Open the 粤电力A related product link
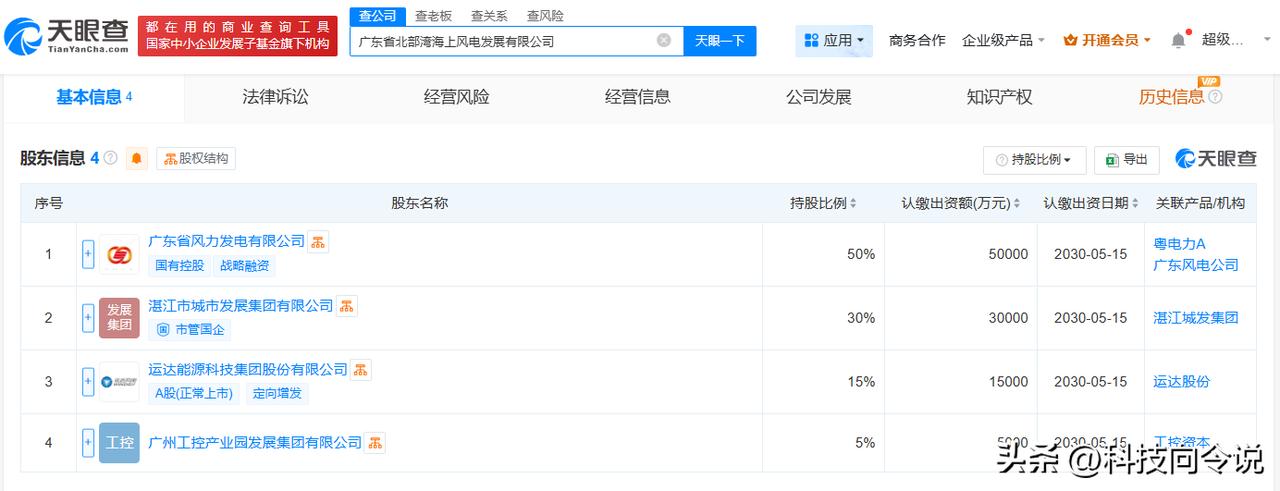The width and height of the screenshot is (1280, 491). click(x=1179, y=244)
